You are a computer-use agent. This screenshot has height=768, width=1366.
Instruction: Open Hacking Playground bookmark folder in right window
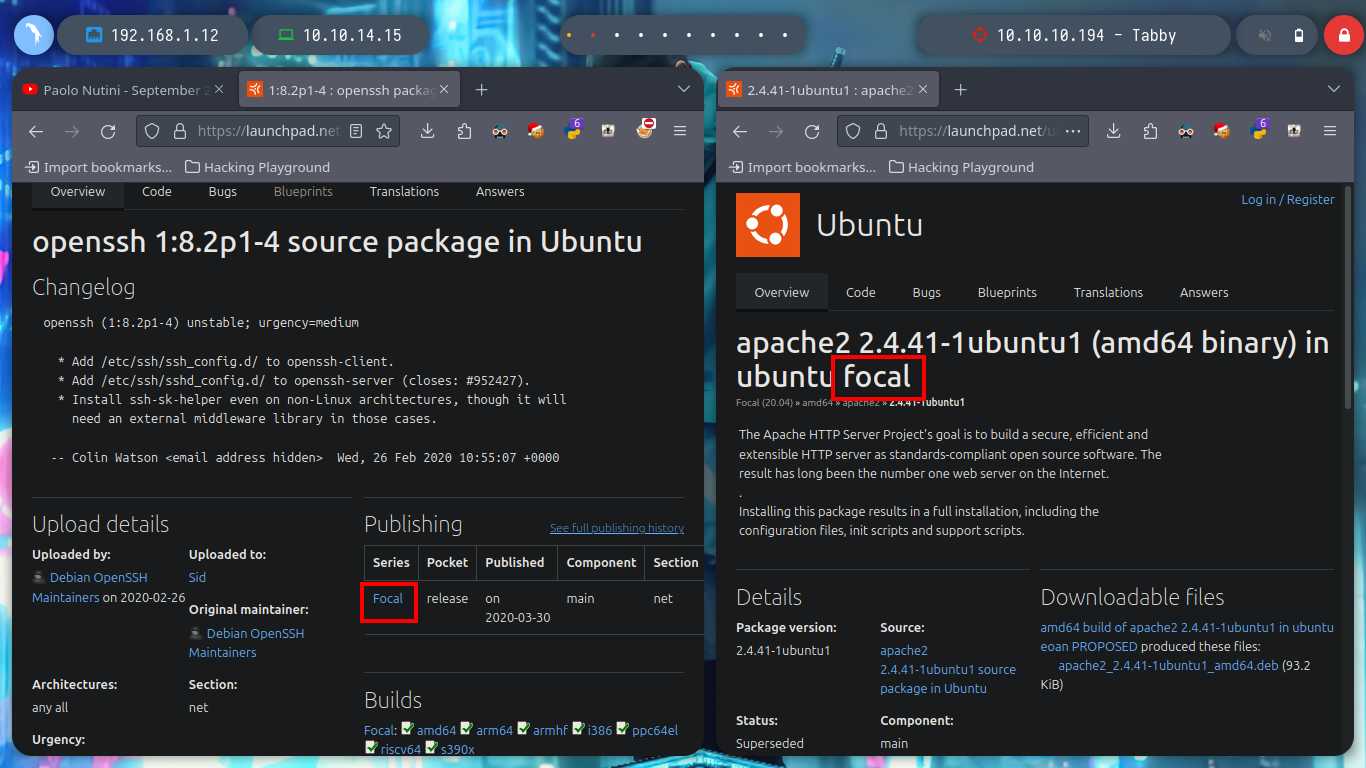(961, 167)
